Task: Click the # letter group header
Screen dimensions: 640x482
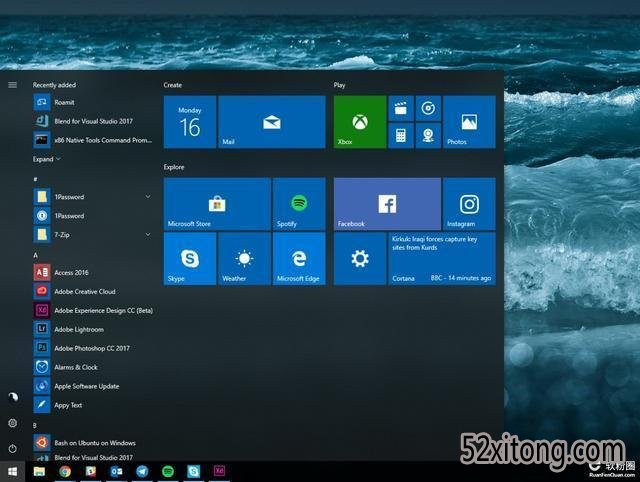Action: [x=36, y=179]
